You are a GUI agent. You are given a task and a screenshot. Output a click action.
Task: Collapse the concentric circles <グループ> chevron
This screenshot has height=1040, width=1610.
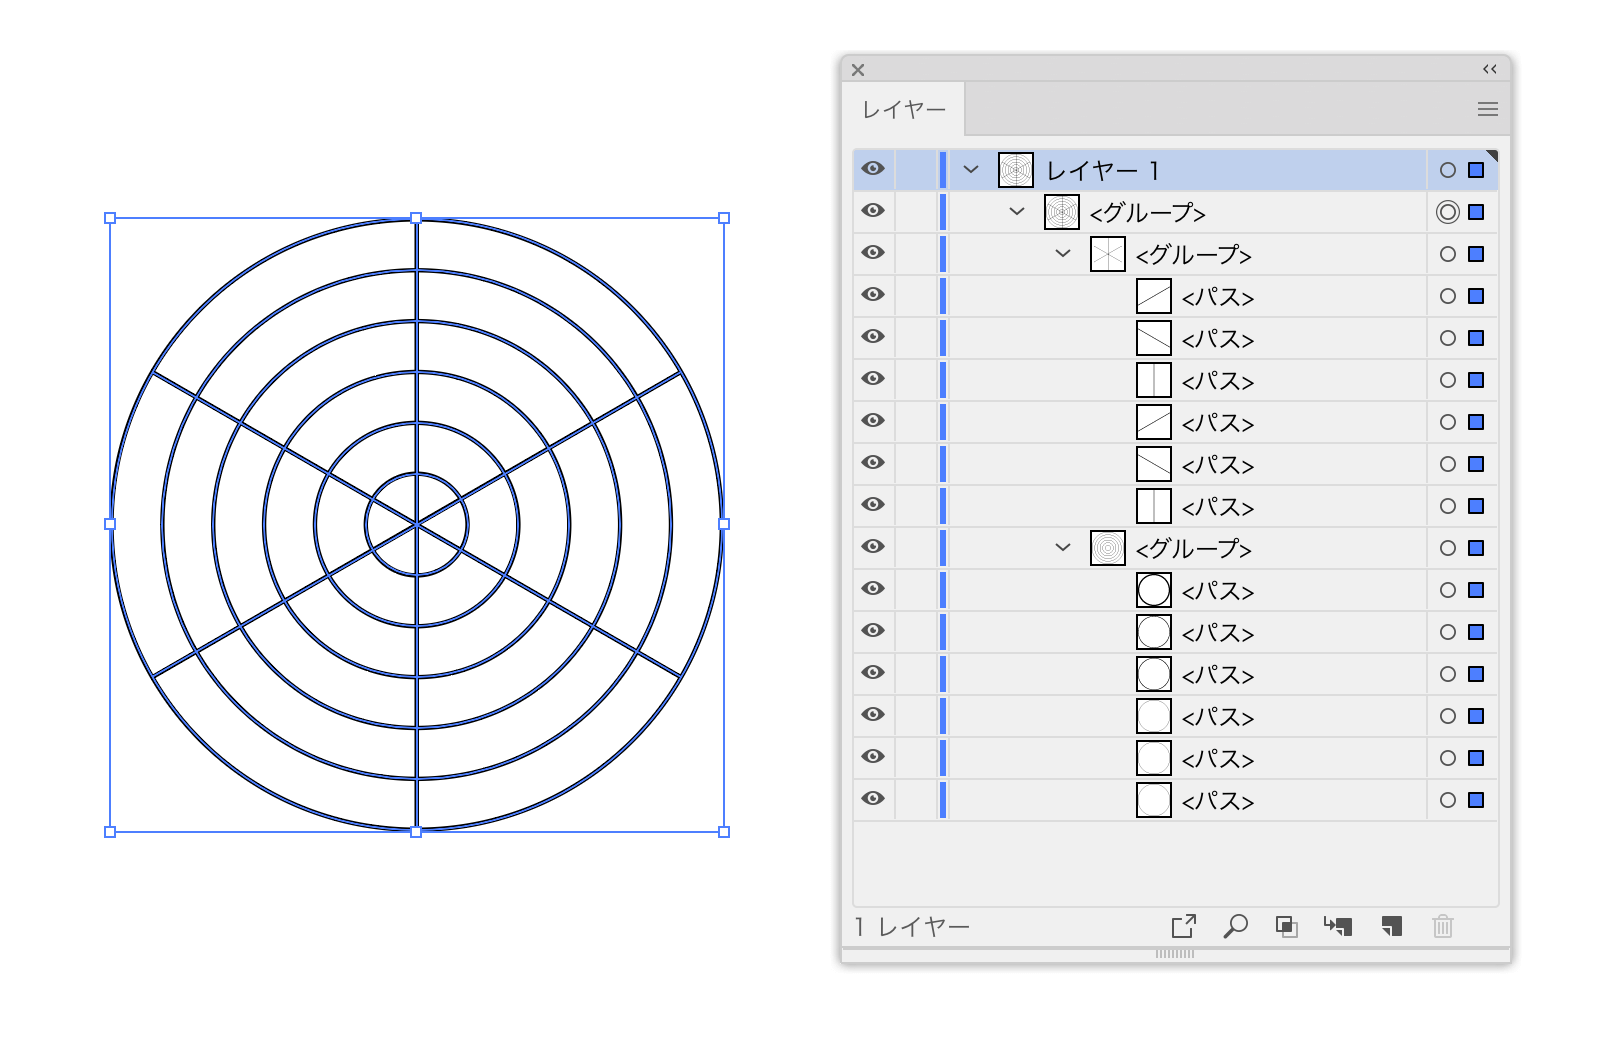pyautogui.click(x=1063, y=548)
